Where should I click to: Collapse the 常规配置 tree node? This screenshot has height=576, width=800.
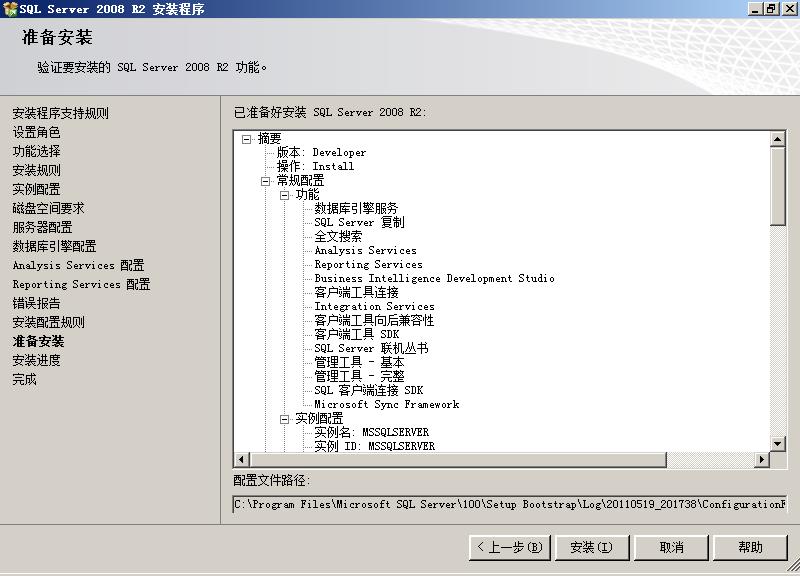tap(265, 181)
